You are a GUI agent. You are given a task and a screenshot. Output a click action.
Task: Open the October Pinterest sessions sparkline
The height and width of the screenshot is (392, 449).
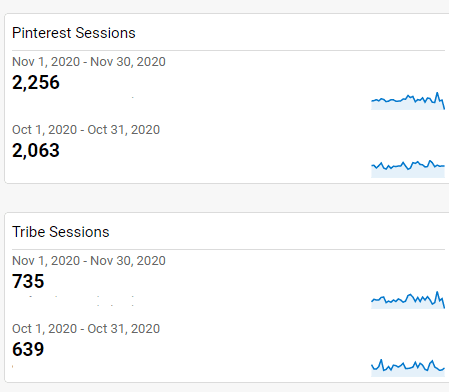(408, 169)
